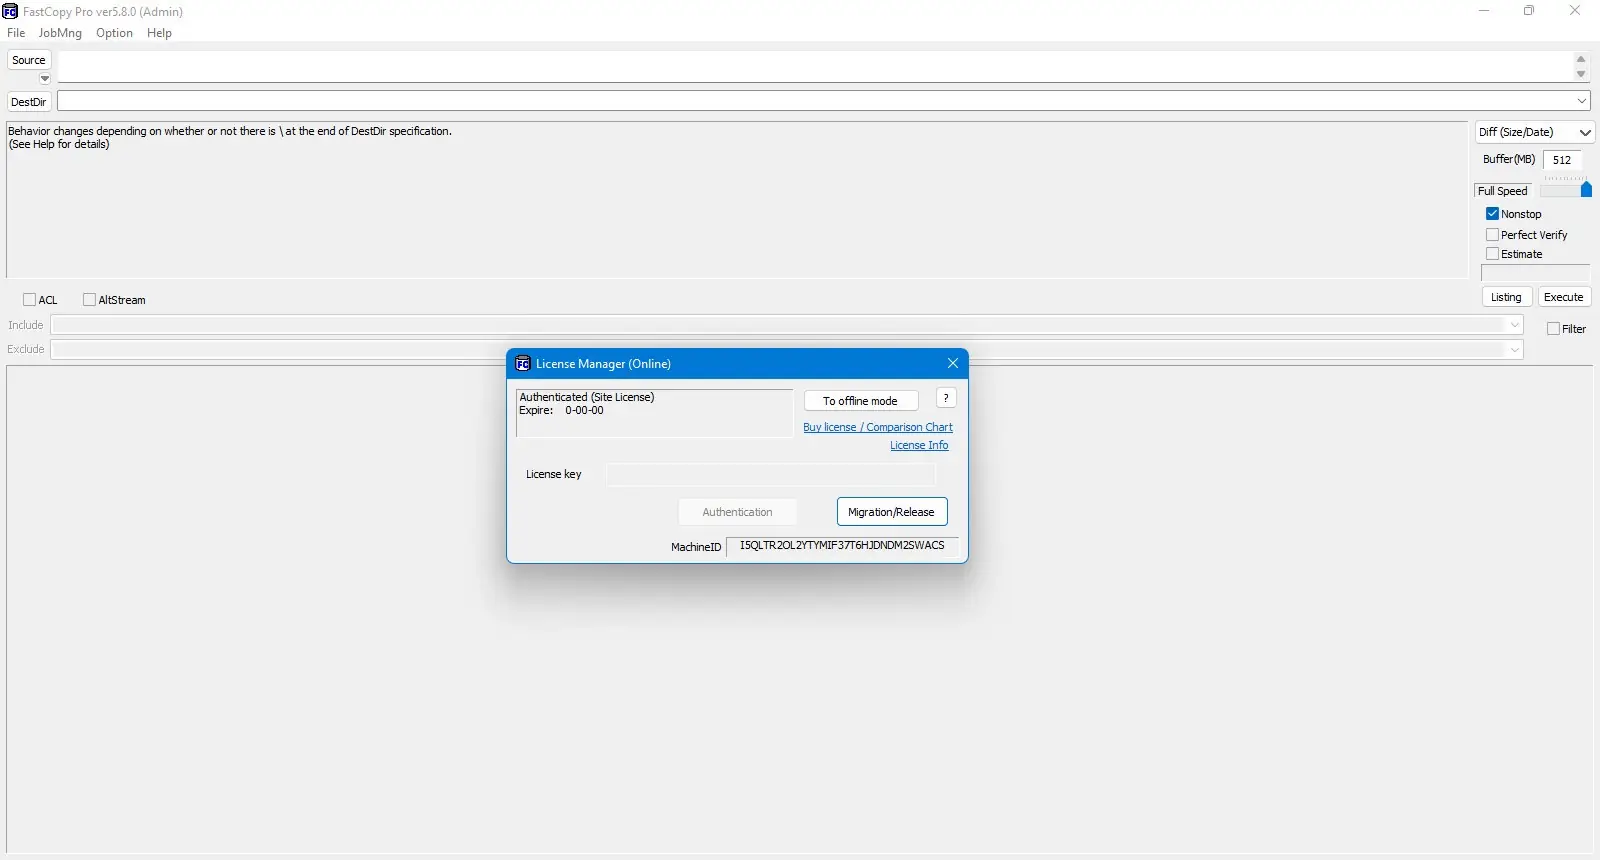Image resolution: width=1600 pixels, height=860 pixels.
Task: Click the Source button
Action: tap(29, 60)
